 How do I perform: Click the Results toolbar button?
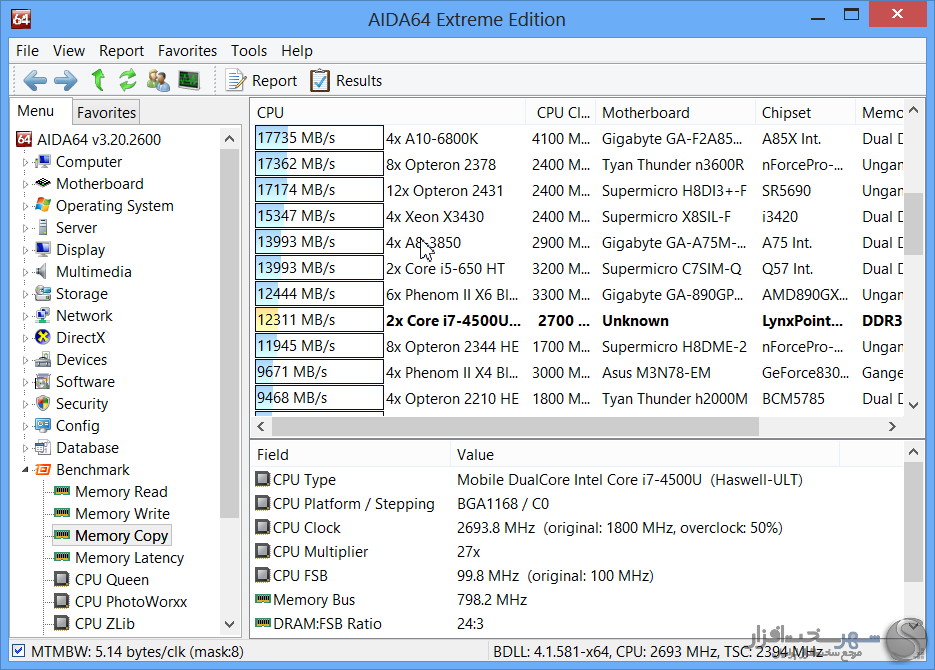pyautogui.click(x=346, y=81)
